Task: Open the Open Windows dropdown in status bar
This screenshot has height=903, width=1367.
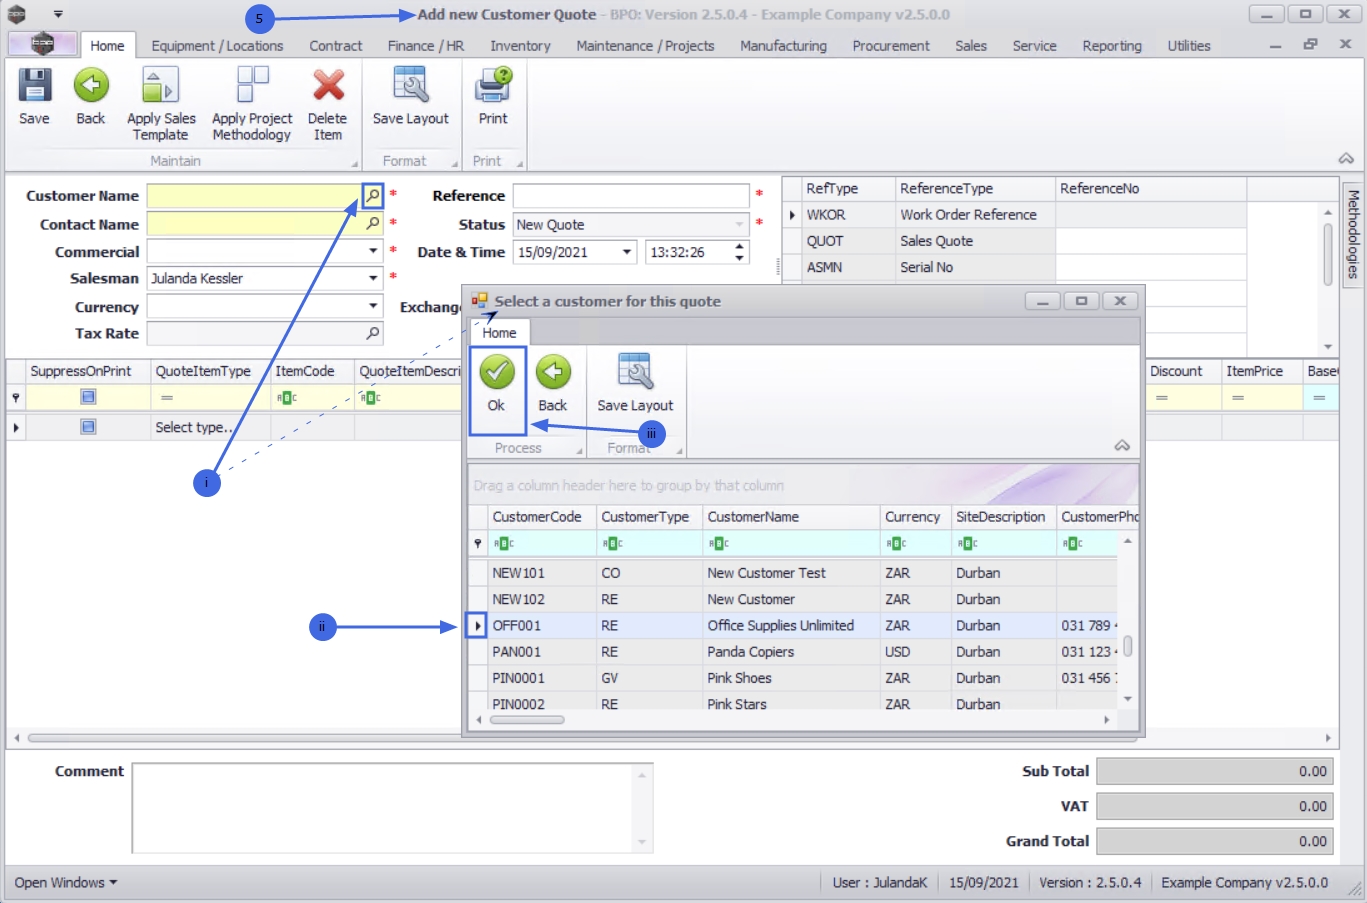Action: 66,882
